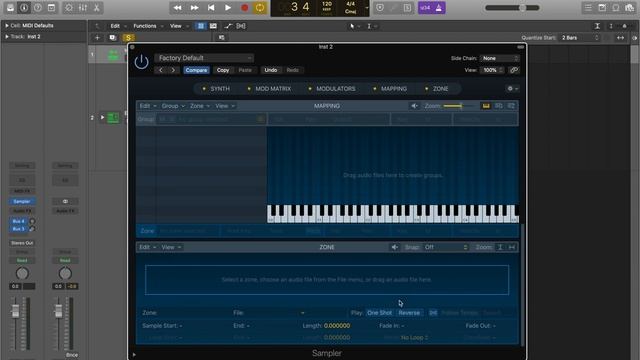Open the List Editors button
The image size is (640, 360).
(588, 8)
